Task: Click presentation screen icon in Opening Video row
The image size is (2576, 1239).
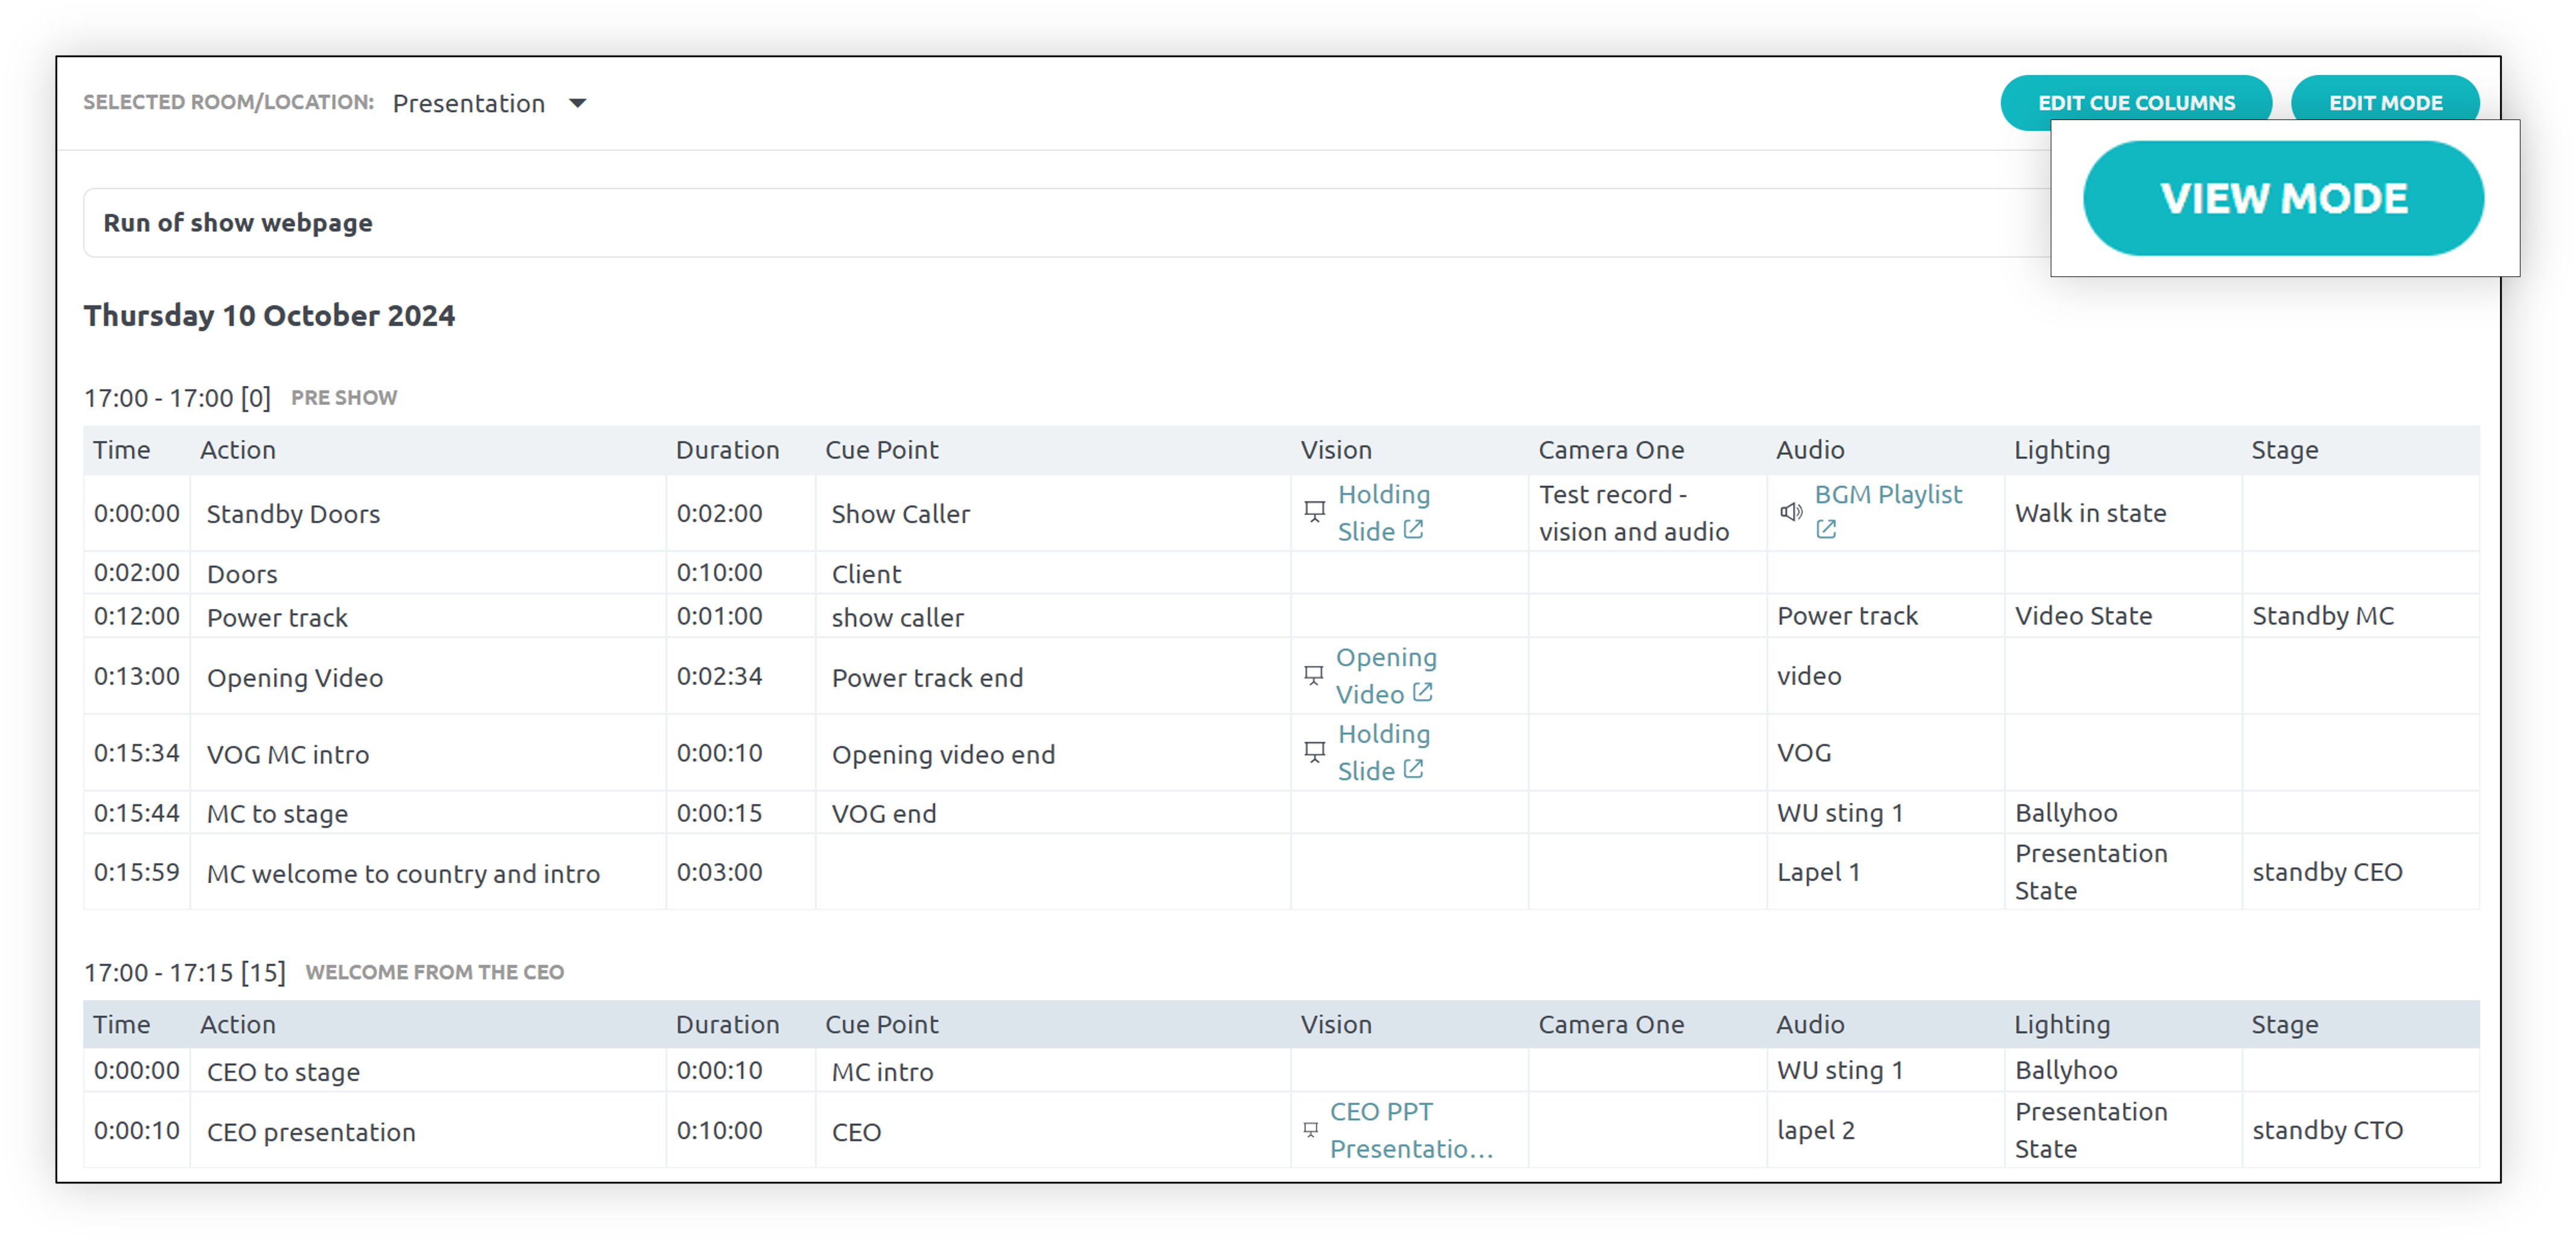Action: point(1313,675)
